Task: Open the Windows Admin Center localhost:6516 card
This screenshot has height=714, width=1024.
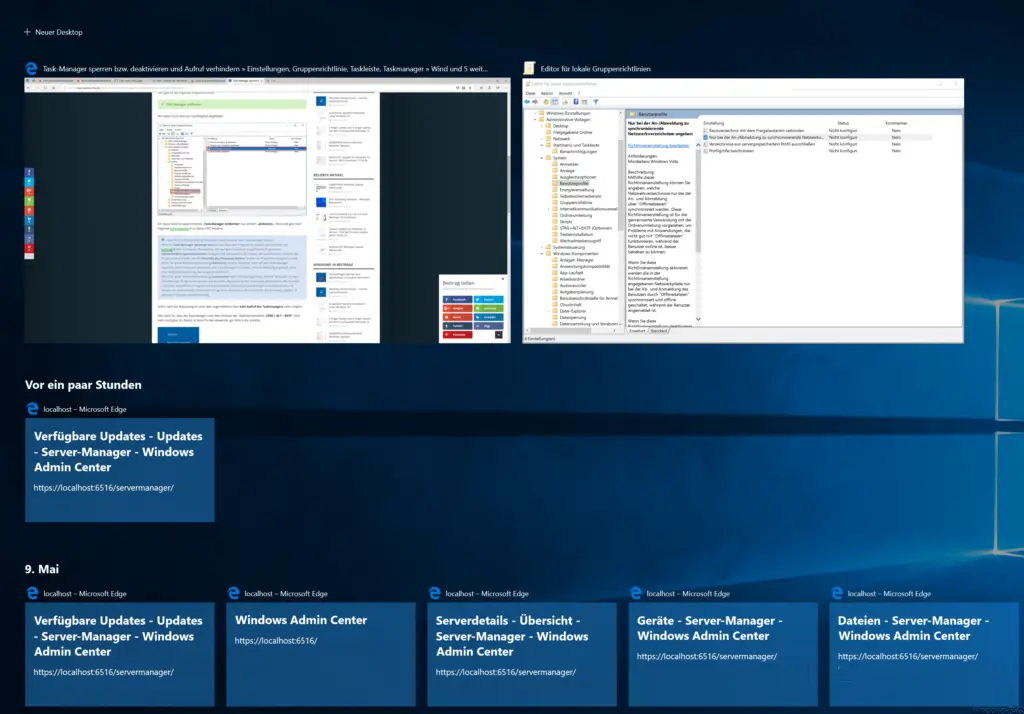Action: click(321, 654)
